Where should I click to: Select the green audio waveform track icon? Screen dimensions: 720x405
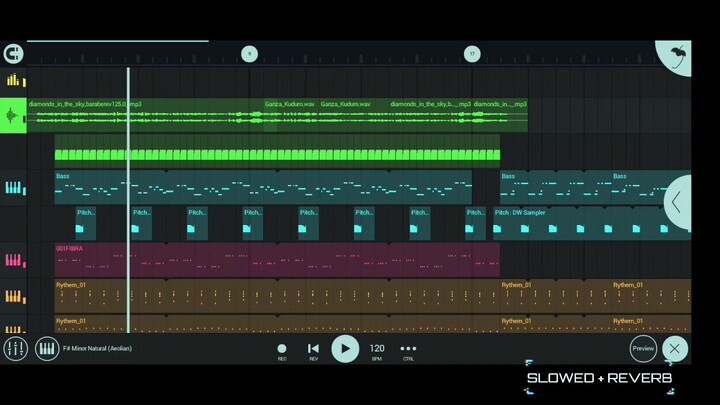click(x=14, y=116)
